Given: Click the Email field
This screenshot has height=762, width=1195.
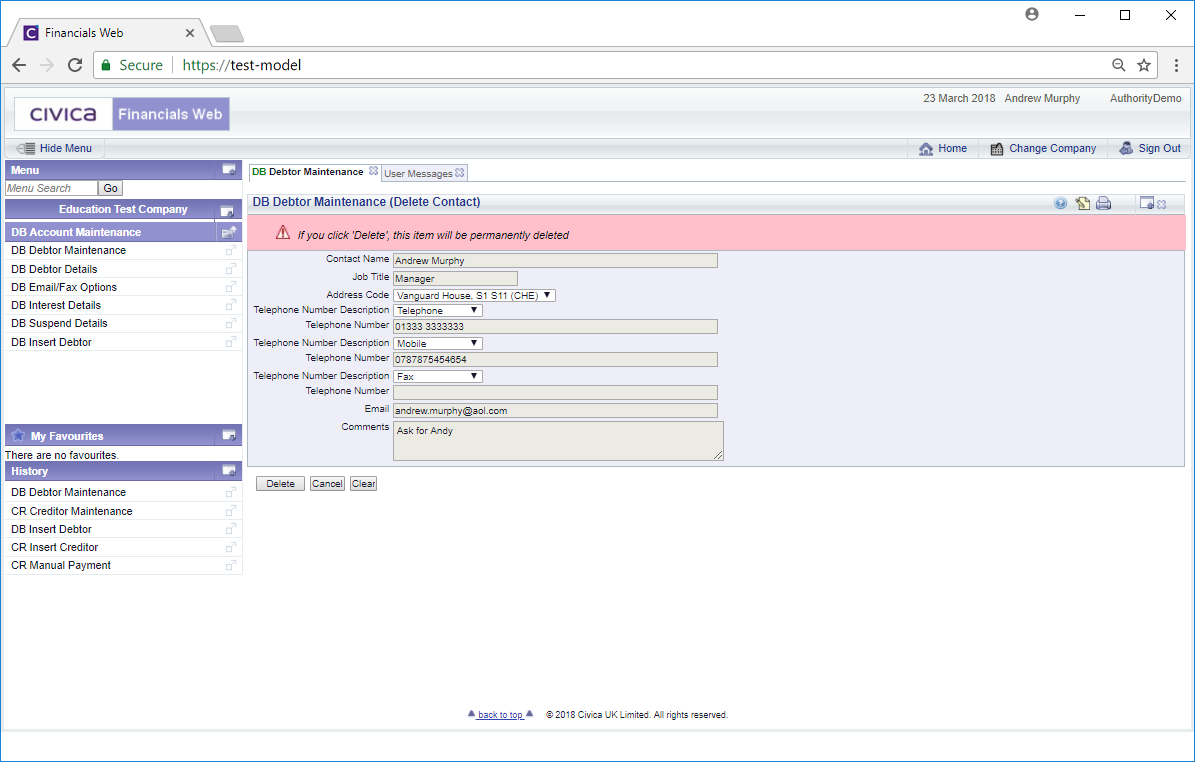Looking at the screenshot, I should [x=555, y=411].
